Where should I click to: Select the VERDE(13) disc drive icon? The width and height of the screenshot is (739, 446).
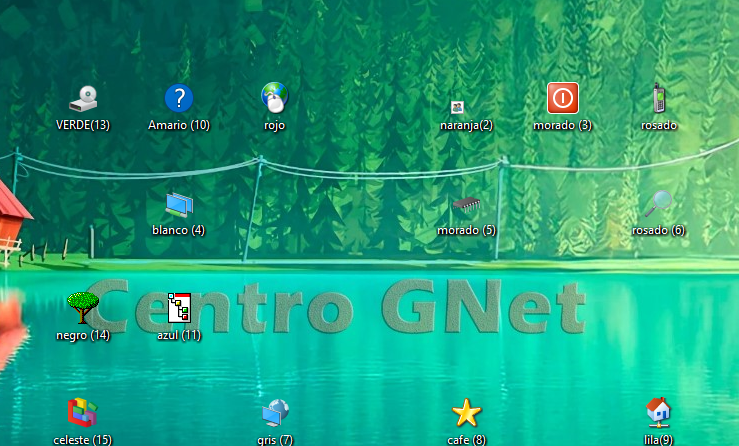click(x=83, y=99)
